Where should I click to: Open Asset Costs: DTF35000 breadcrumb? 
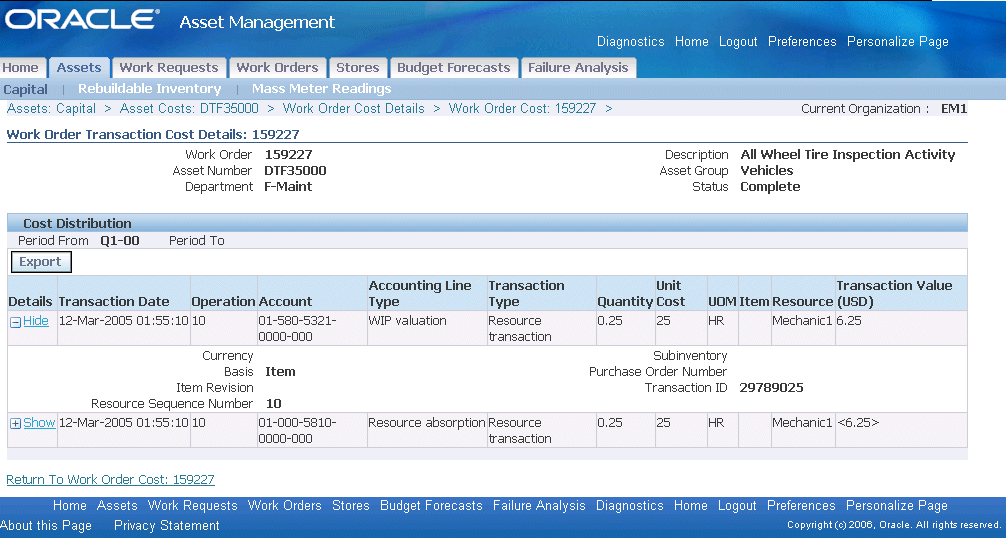click(189, 108)
